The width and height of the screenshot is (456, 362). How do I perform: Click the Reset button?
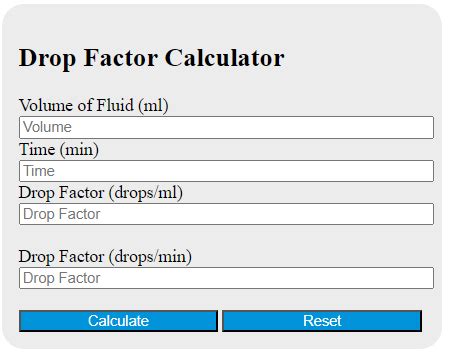tap(322, 321)
